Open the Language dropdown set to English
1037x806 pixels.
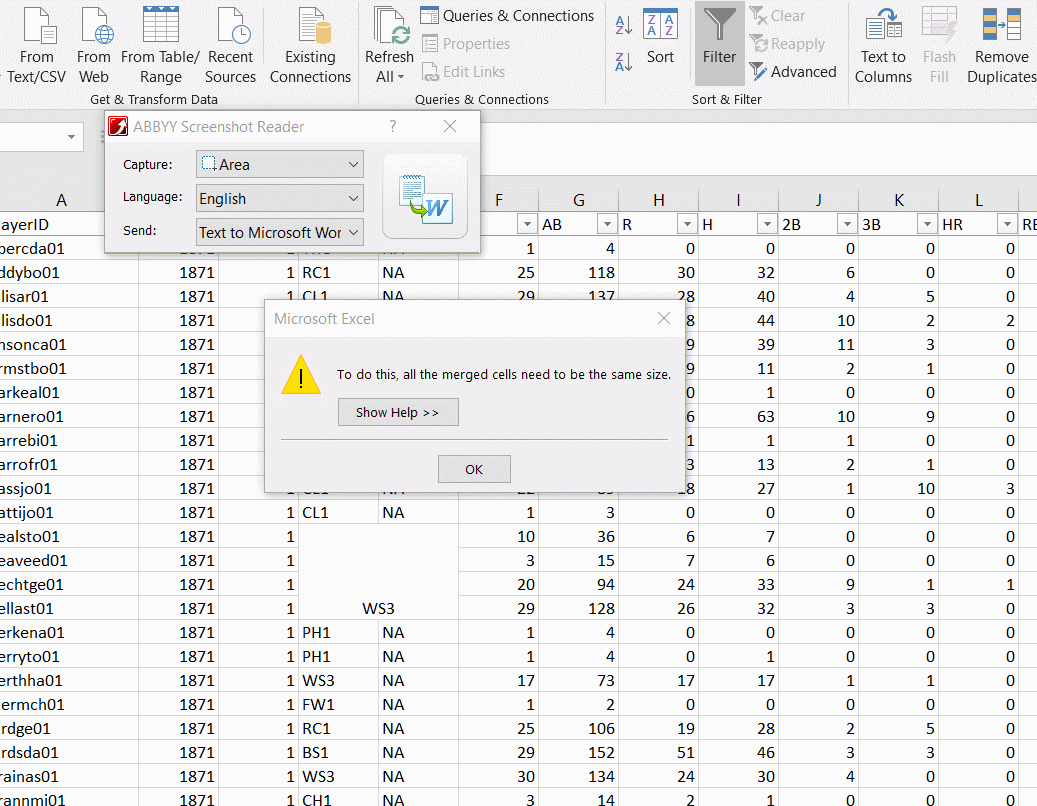click(280, 198)
